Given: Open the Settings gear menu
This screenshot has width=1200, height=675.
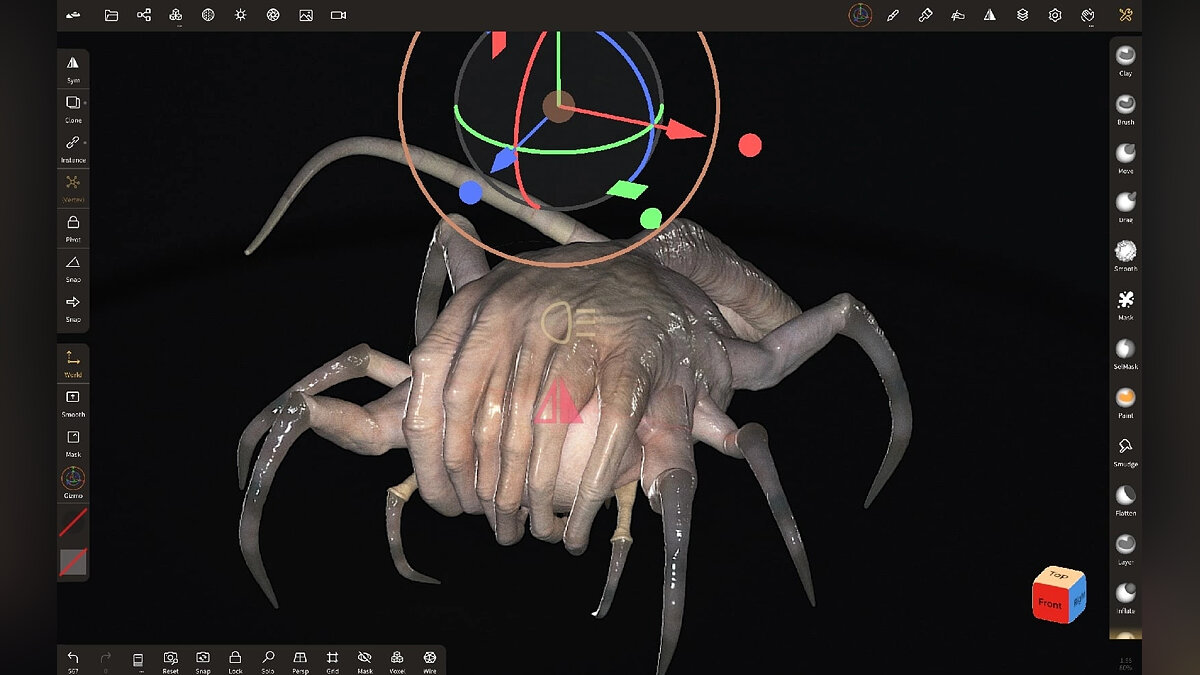Looking at the screenshot, I should [1055, 15].
